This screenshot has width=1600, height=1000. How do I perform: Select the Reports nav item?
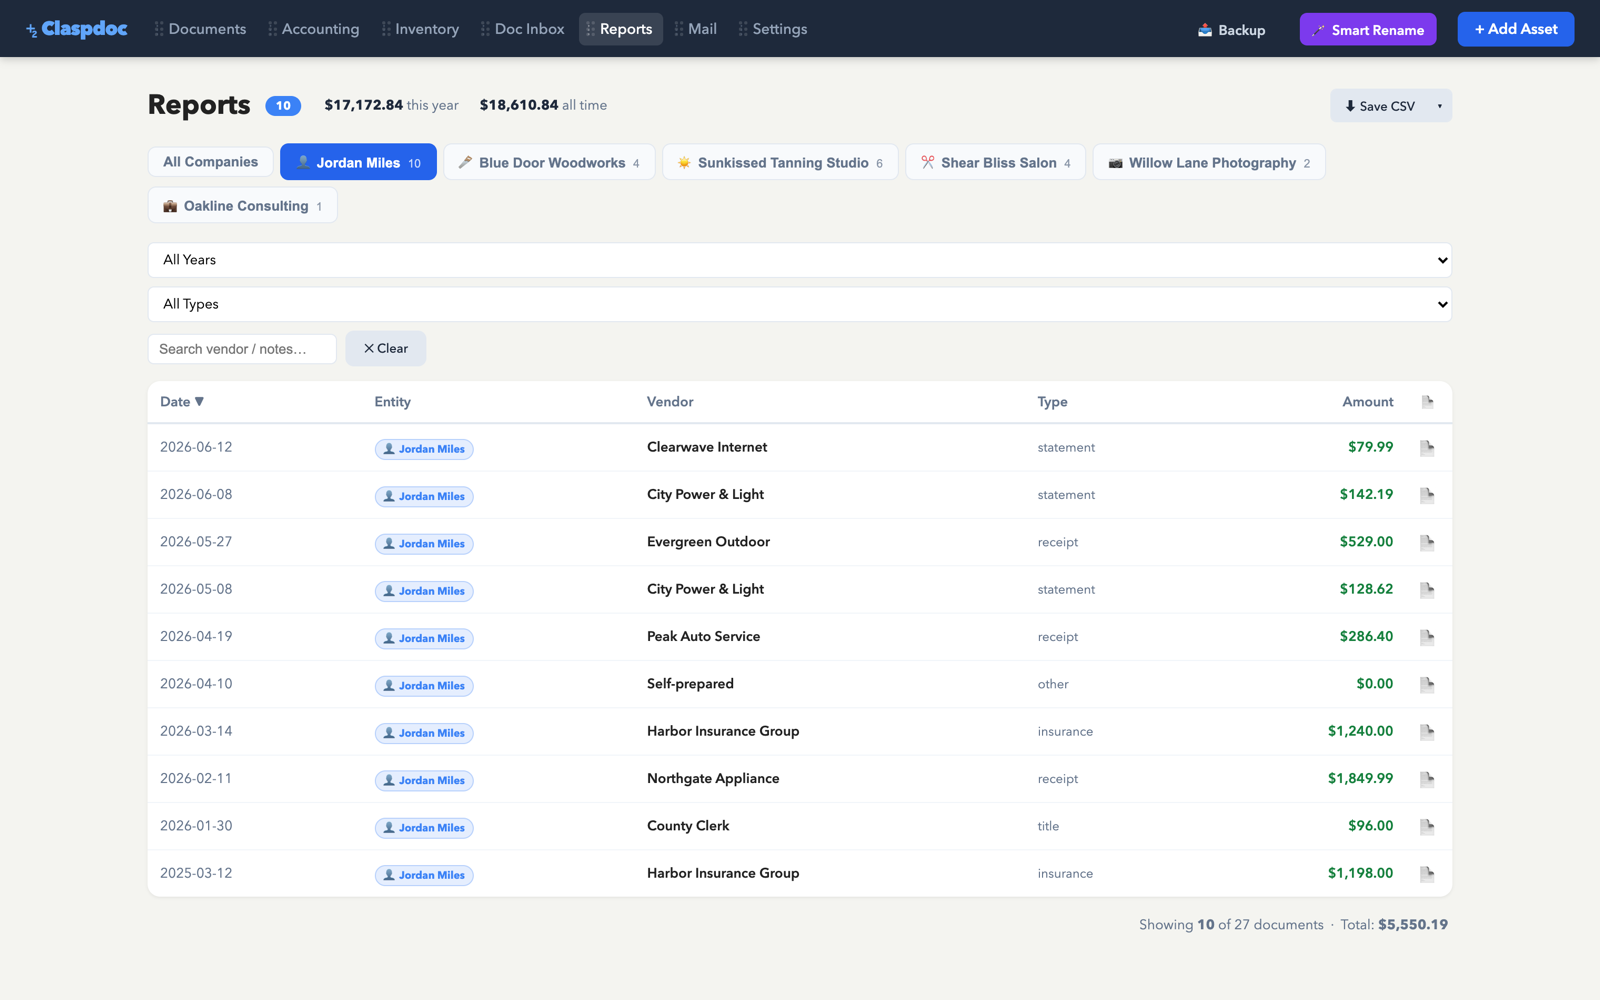[621, 29]
